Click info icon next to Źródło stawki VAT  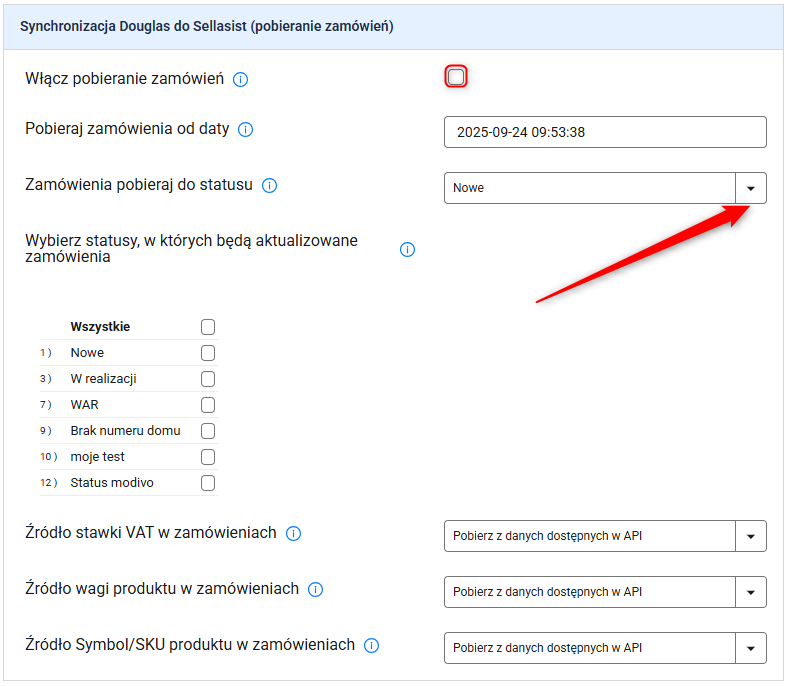click(293, 534)
